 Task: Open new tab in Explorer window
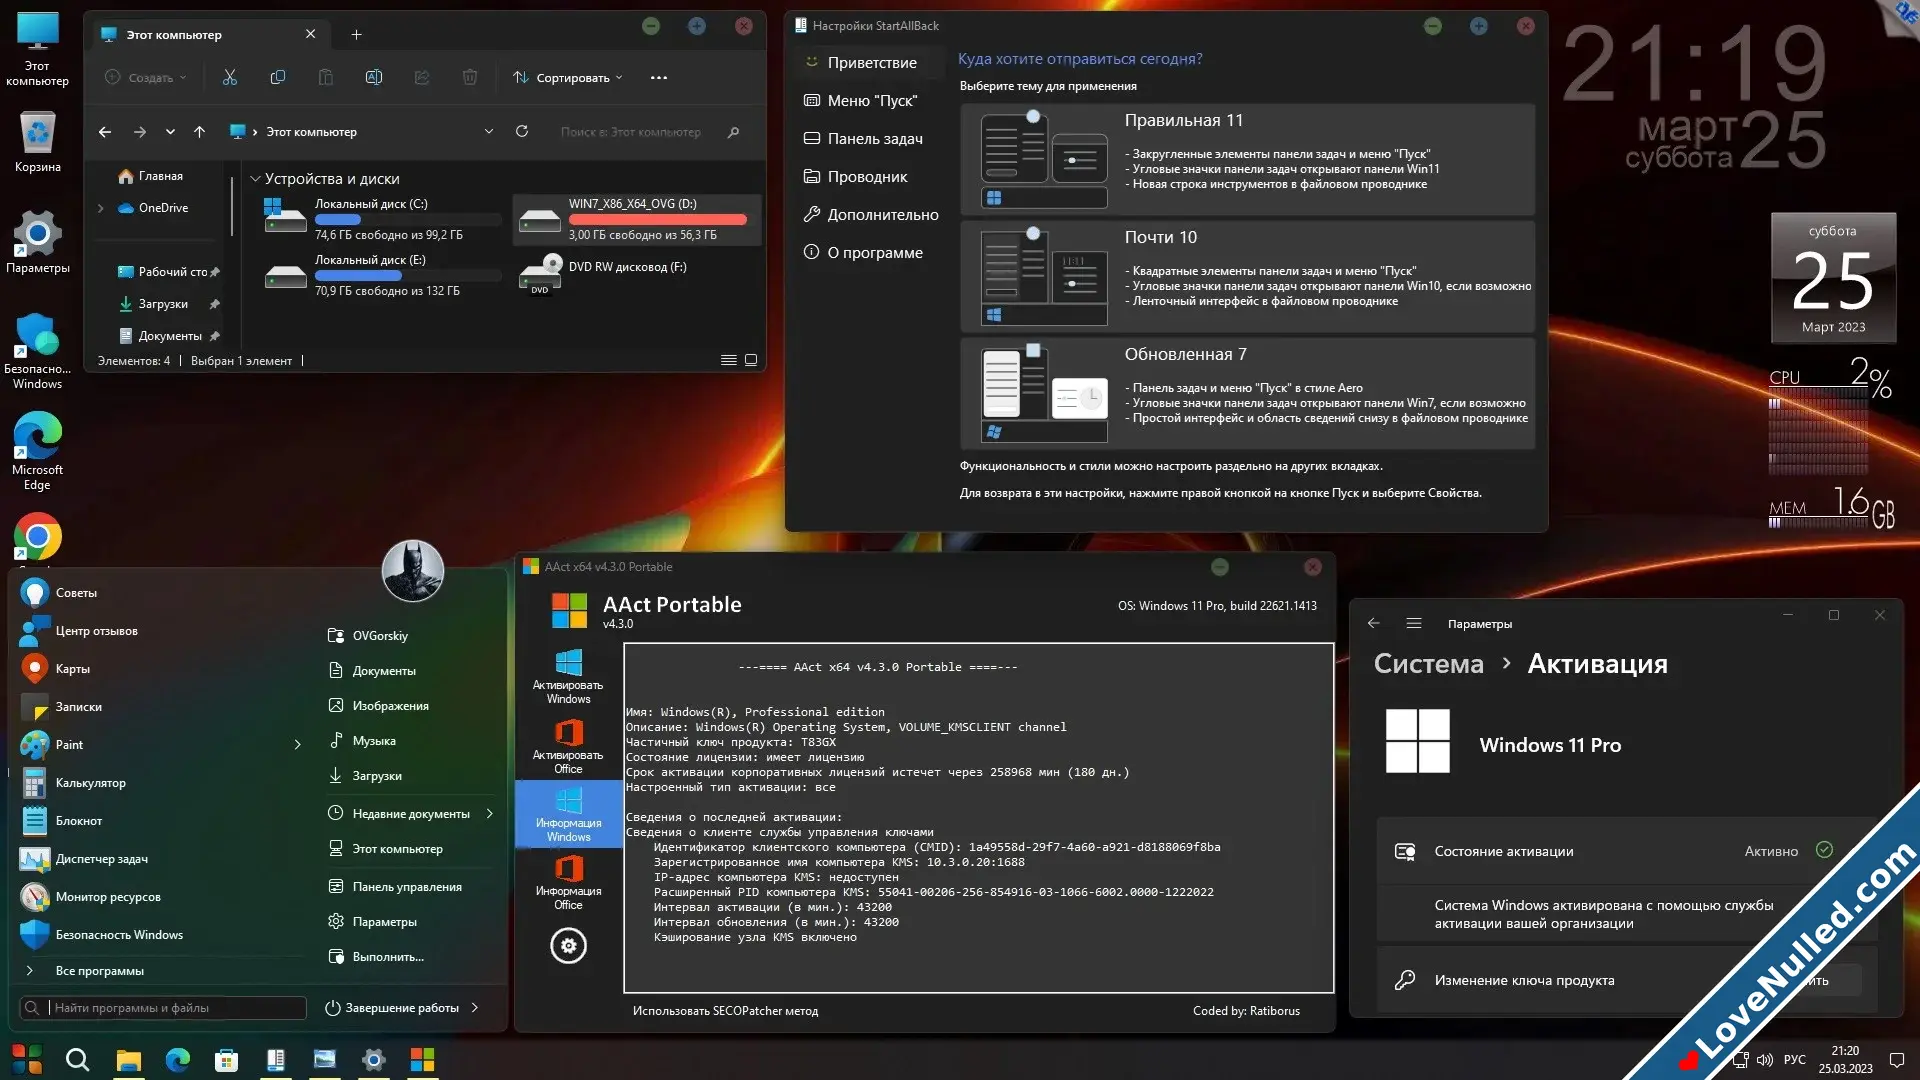[356, 35]
